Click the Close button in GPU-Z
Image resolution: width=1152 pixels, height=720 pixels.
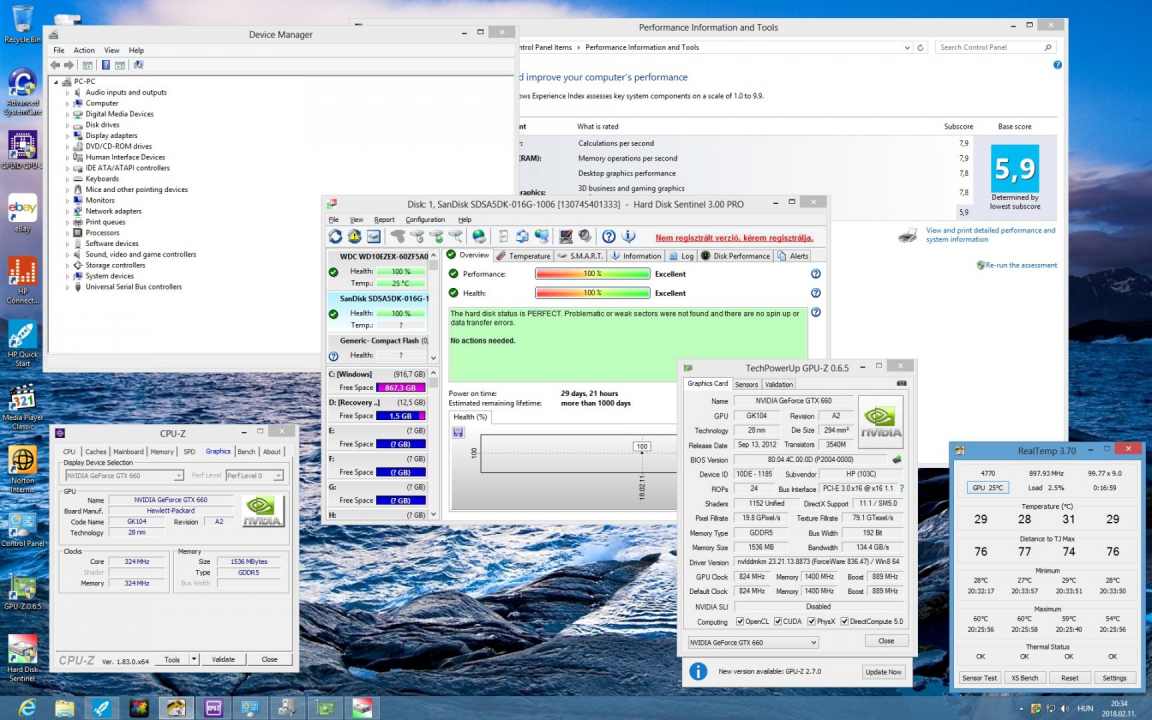(886, 641)
